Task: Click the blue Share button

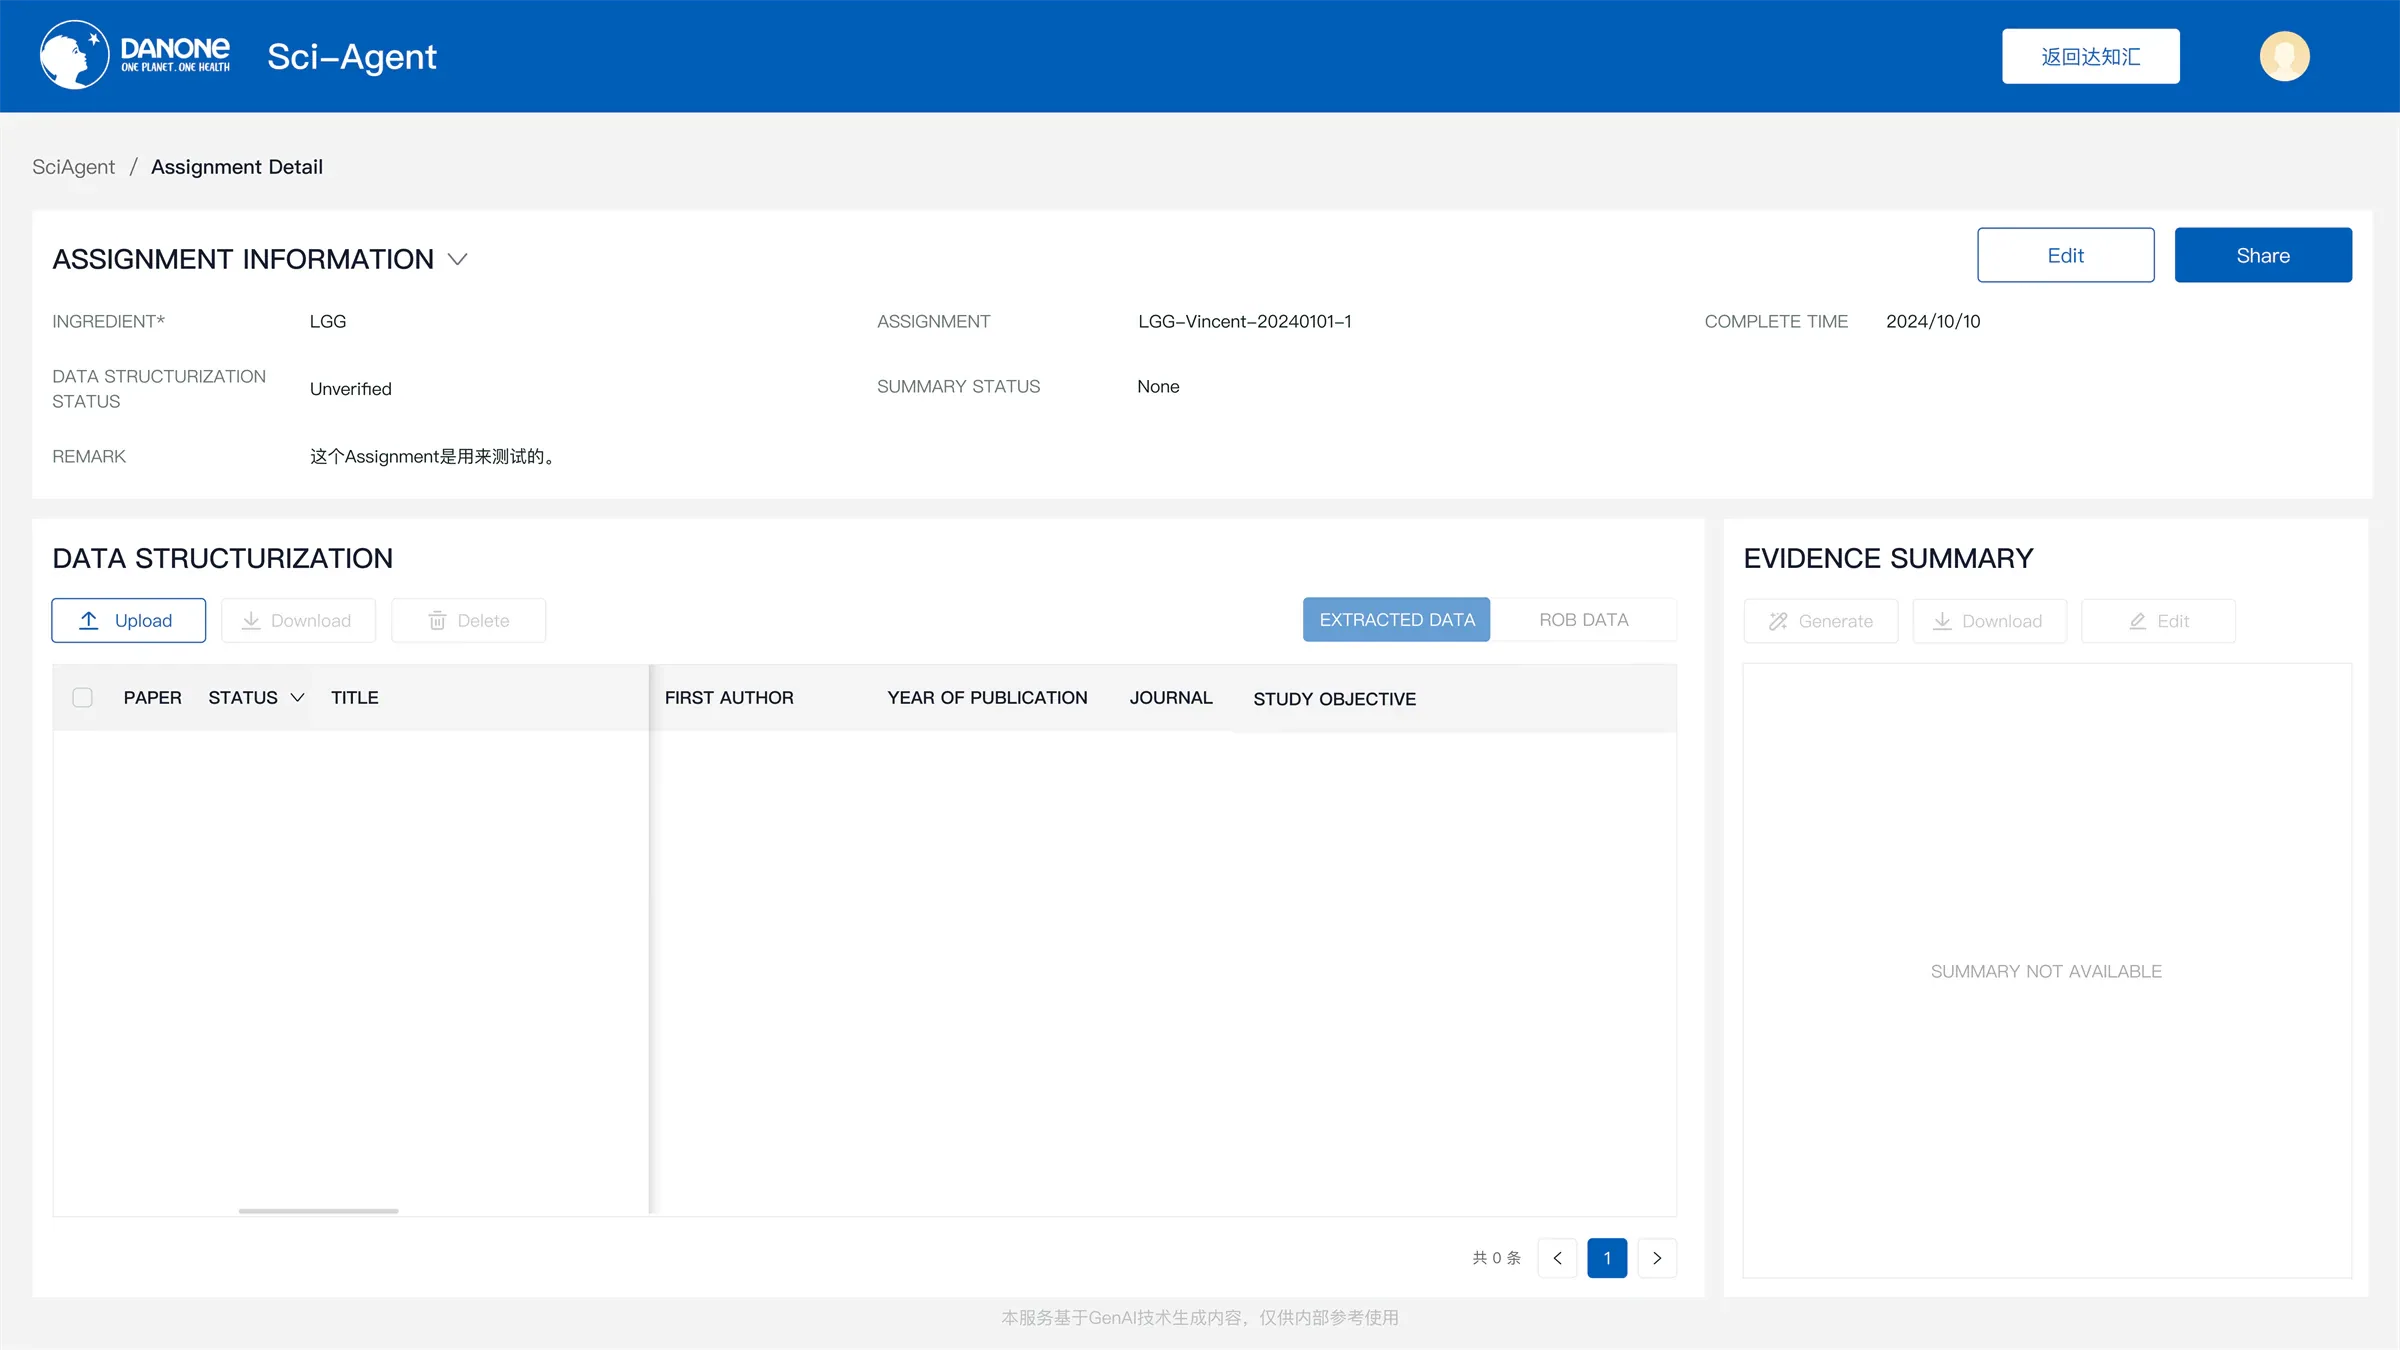Action: click(2263, 255)
